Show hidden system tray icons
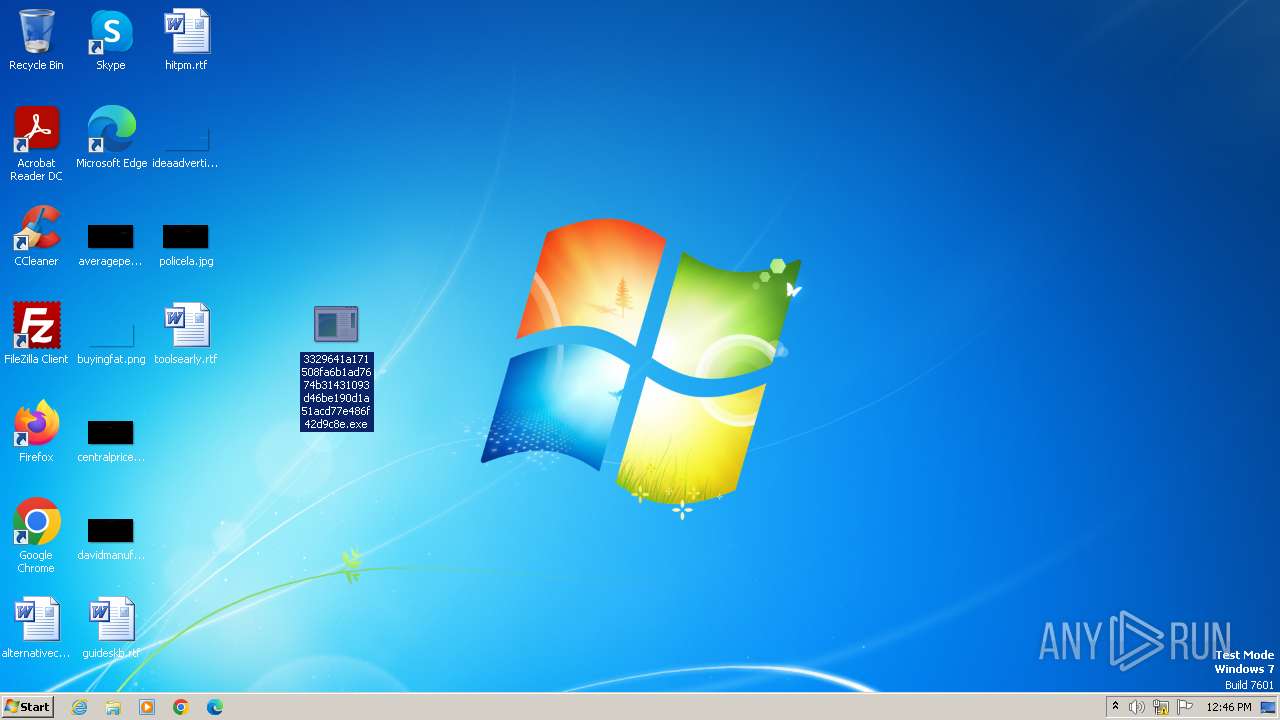The height and width of the screenshot is (720, 1280). [x=1115, y=707]
